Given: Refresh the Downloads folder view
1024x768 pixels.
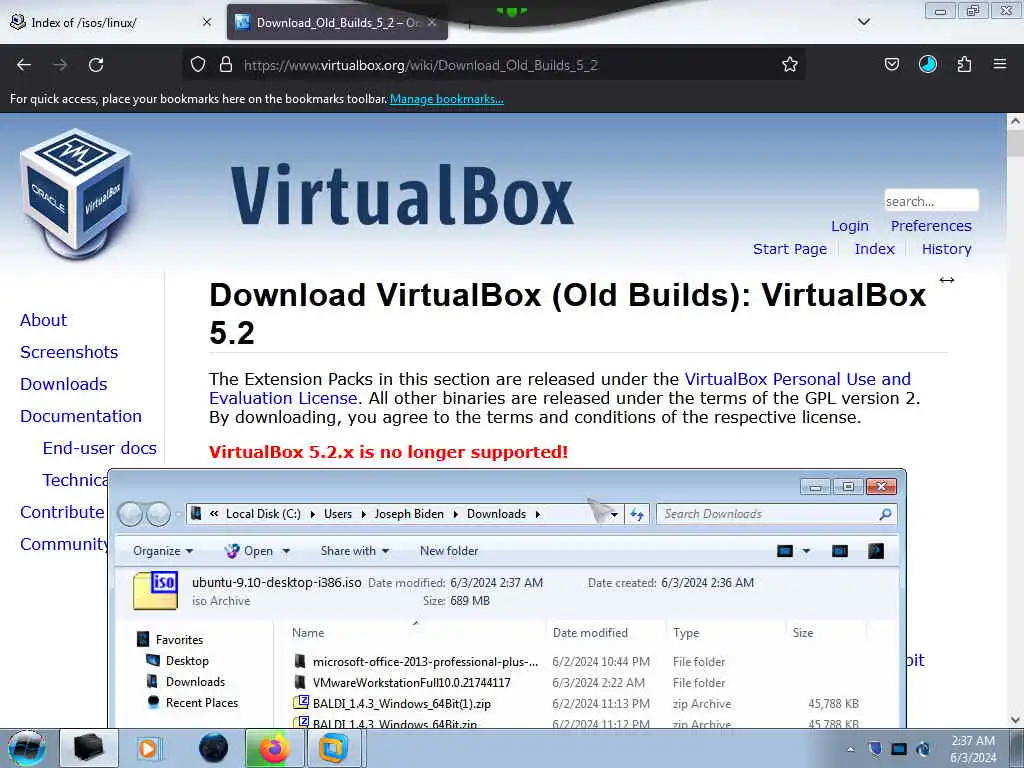Looking at the screenshot, I should [637, 515].
